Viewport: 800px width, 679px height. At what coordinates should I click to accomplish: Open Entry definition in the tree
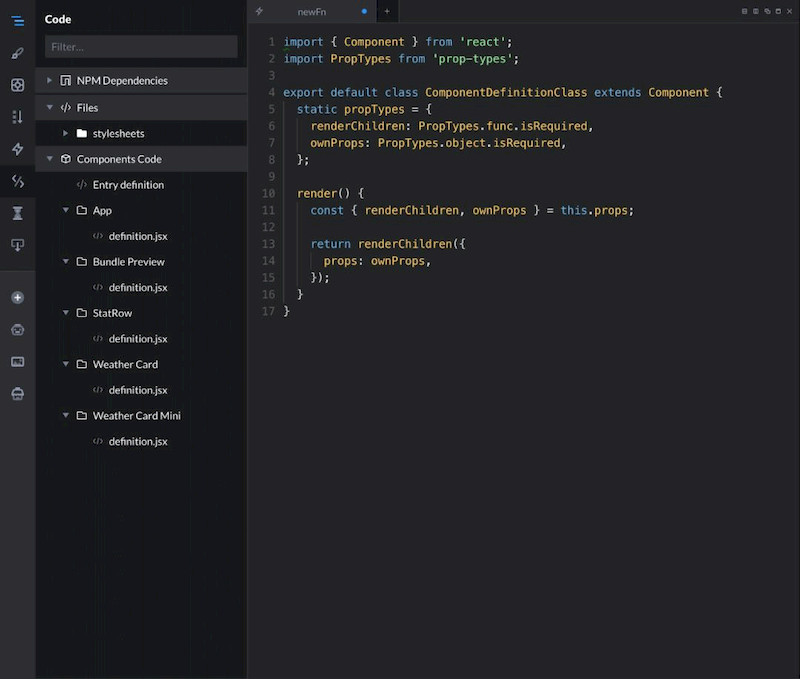[x=128, y=185]
